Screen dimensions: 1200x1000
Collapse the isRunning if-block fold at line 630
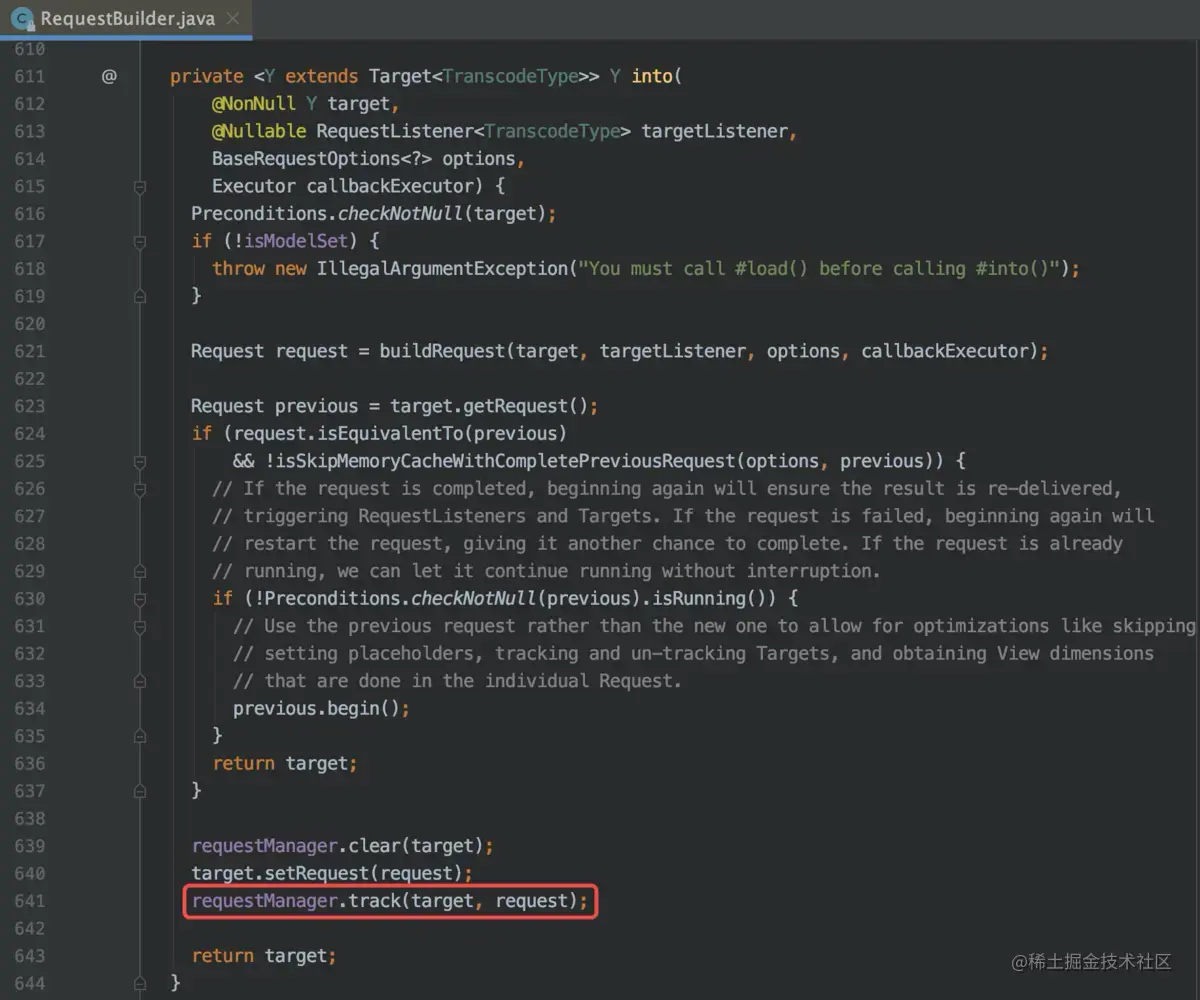pyautogui.click(x=140, y=599)
